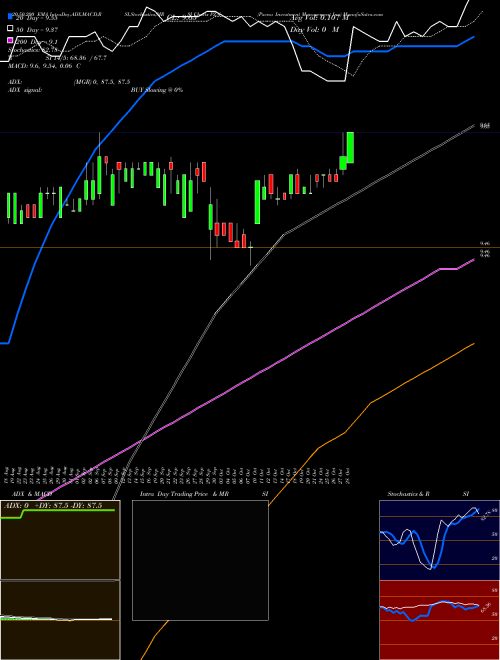Select the 'BUY Slowing @ 0%' text
The image size is (500, 660).
(157, 90)
